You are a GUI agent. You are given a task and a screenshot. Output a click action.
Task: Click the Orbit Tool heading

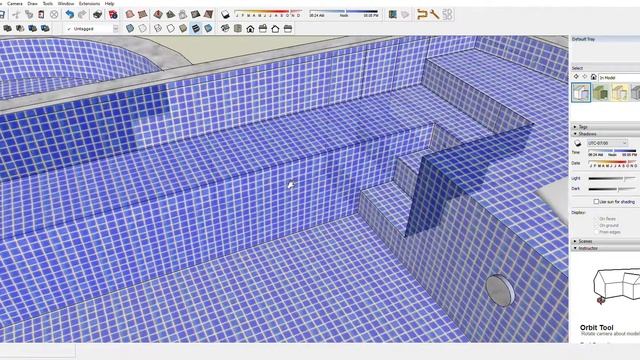[596, 327]
